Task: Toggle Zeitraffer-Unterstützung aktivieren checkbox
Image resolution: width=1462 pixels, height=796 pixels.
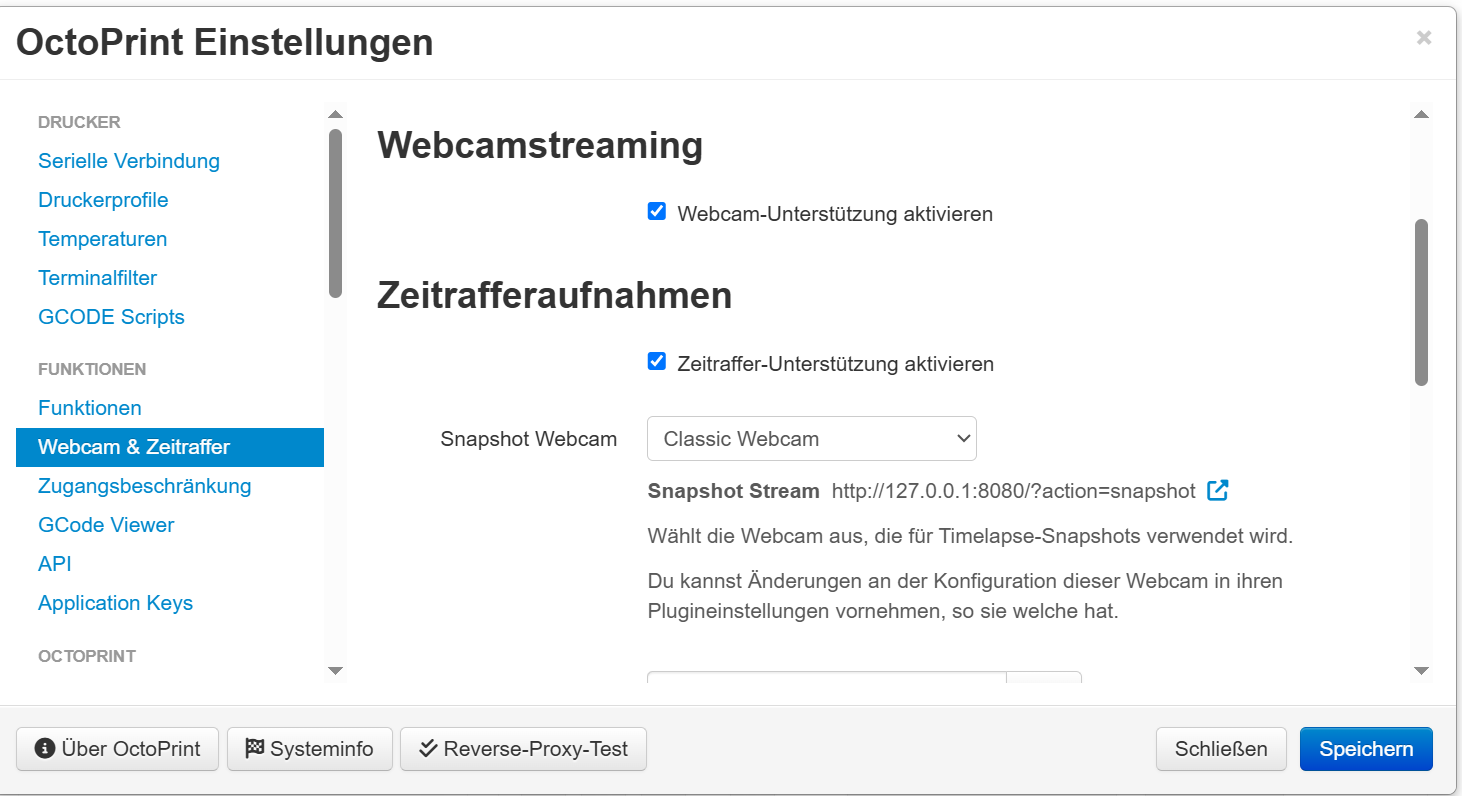Action: 657,362
